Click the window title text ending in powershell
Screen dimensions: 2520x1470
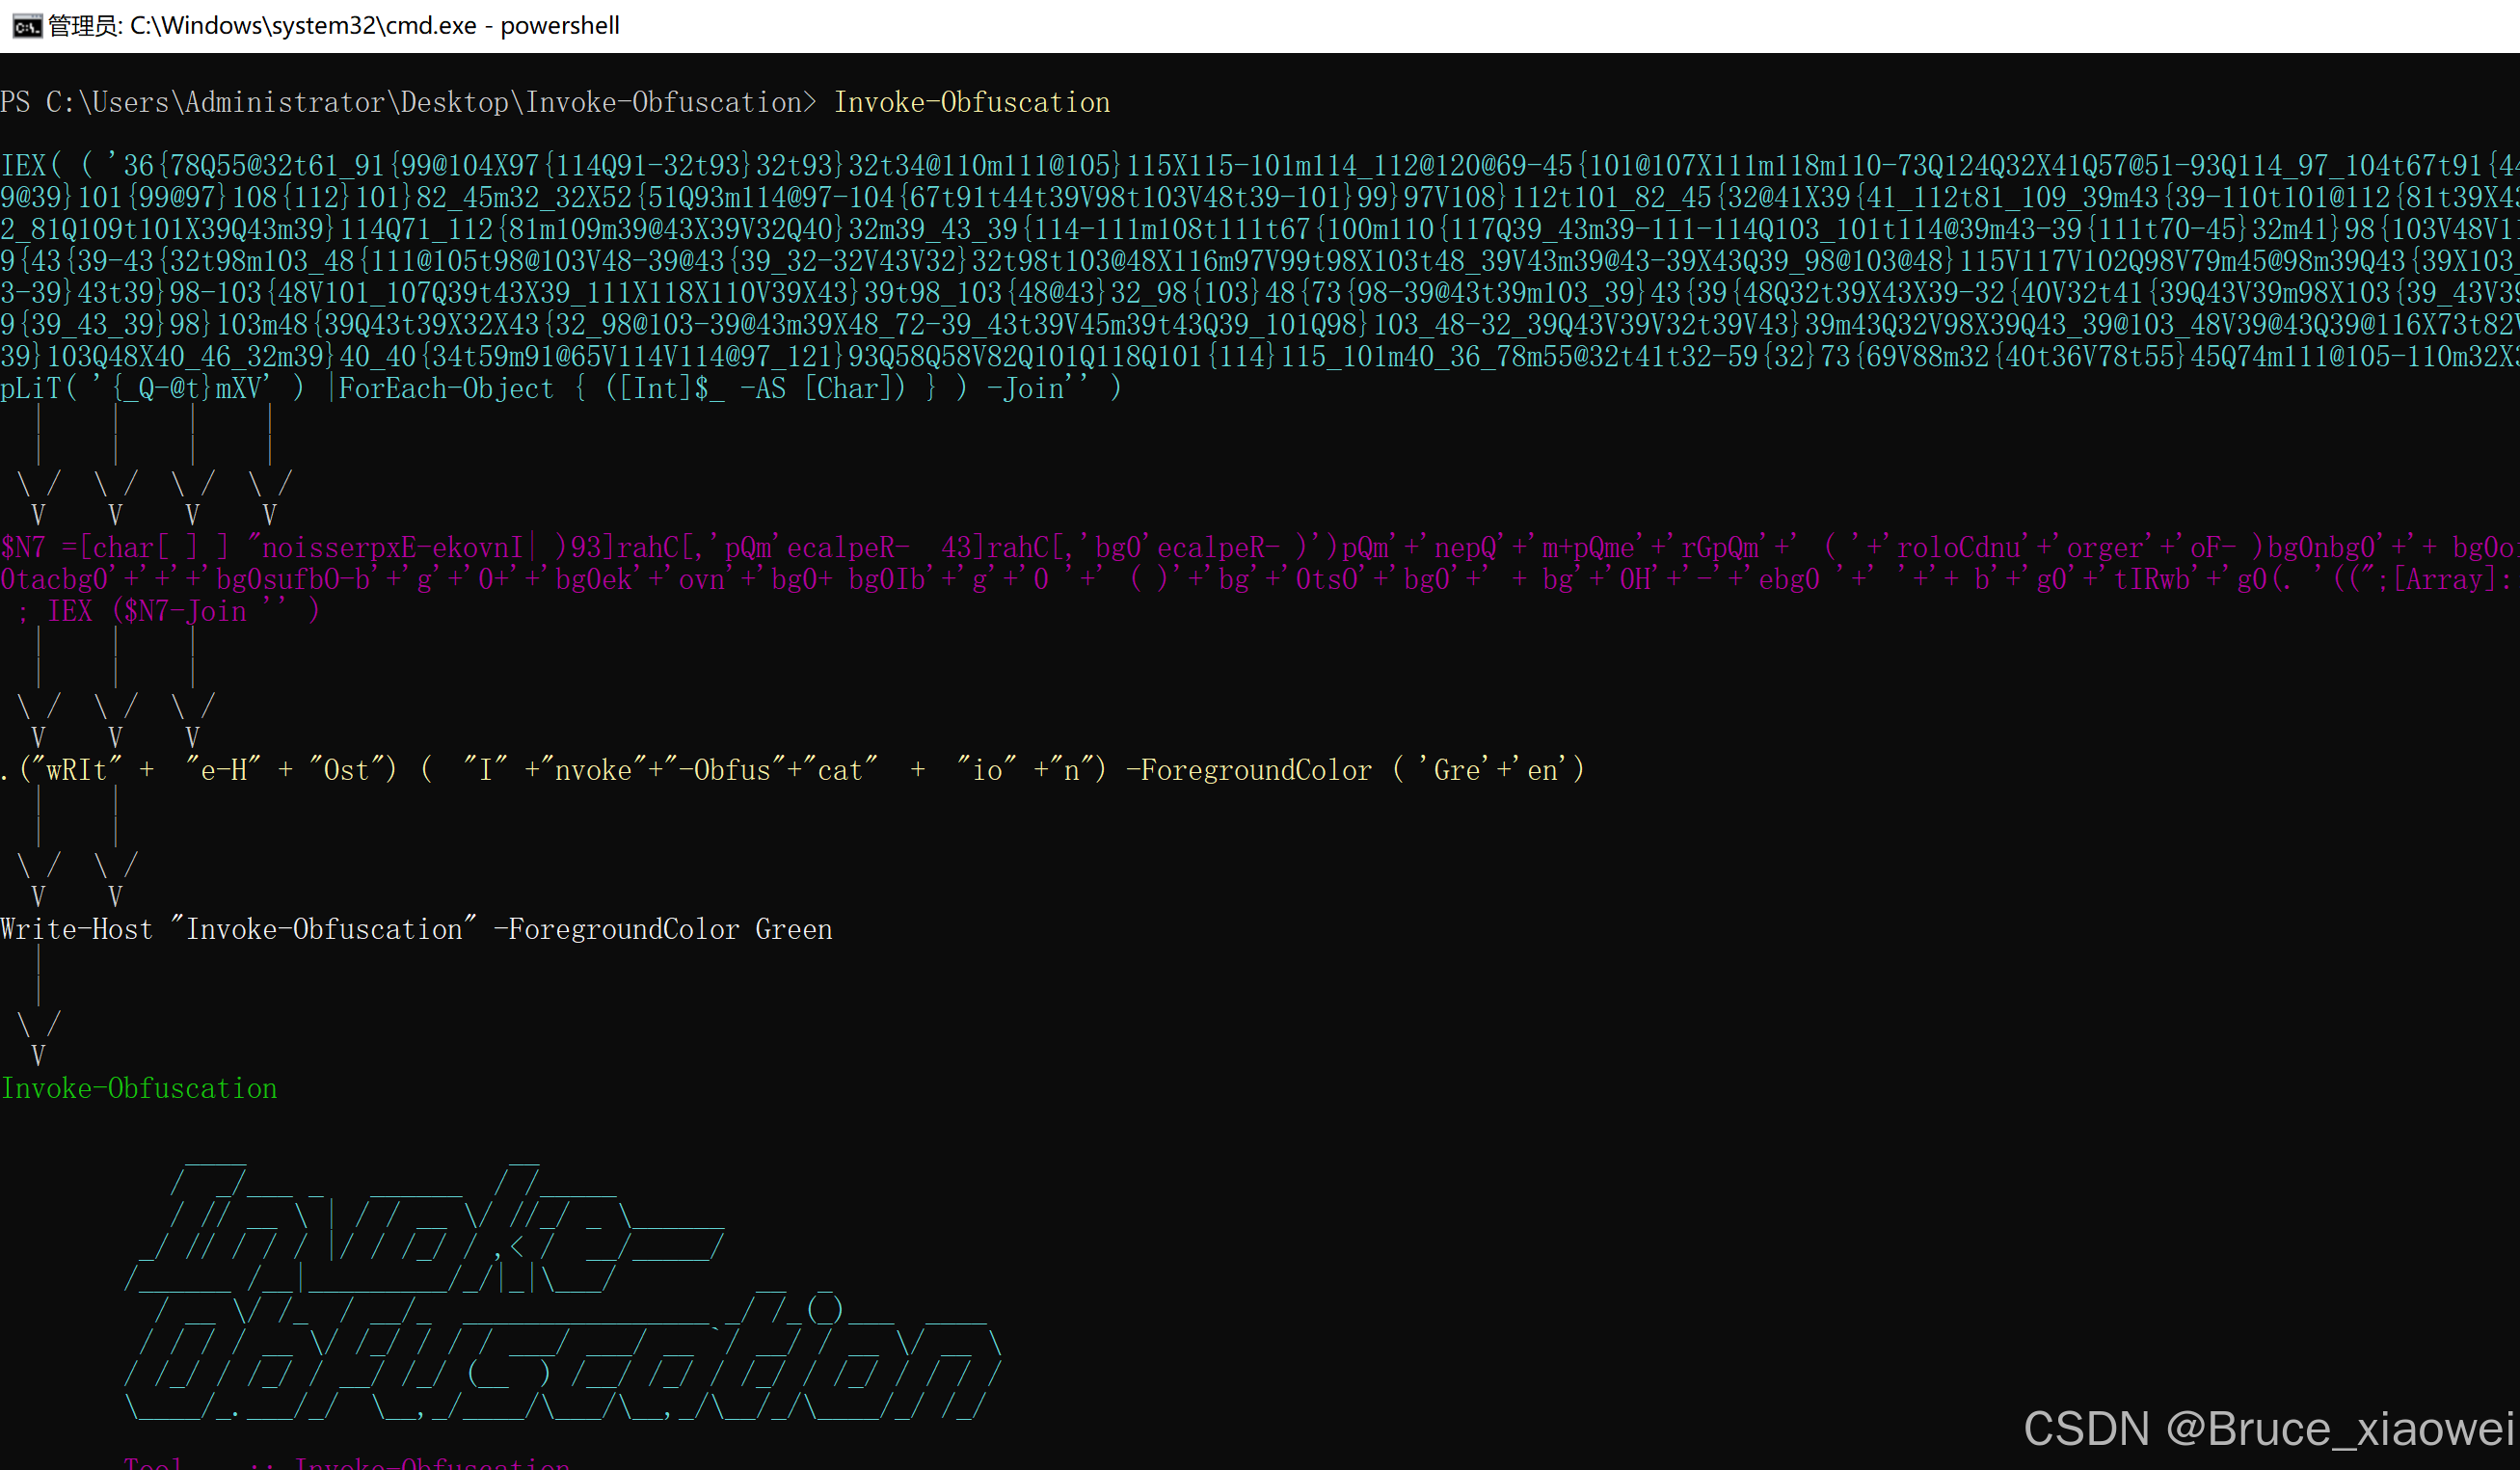[334, 25]
